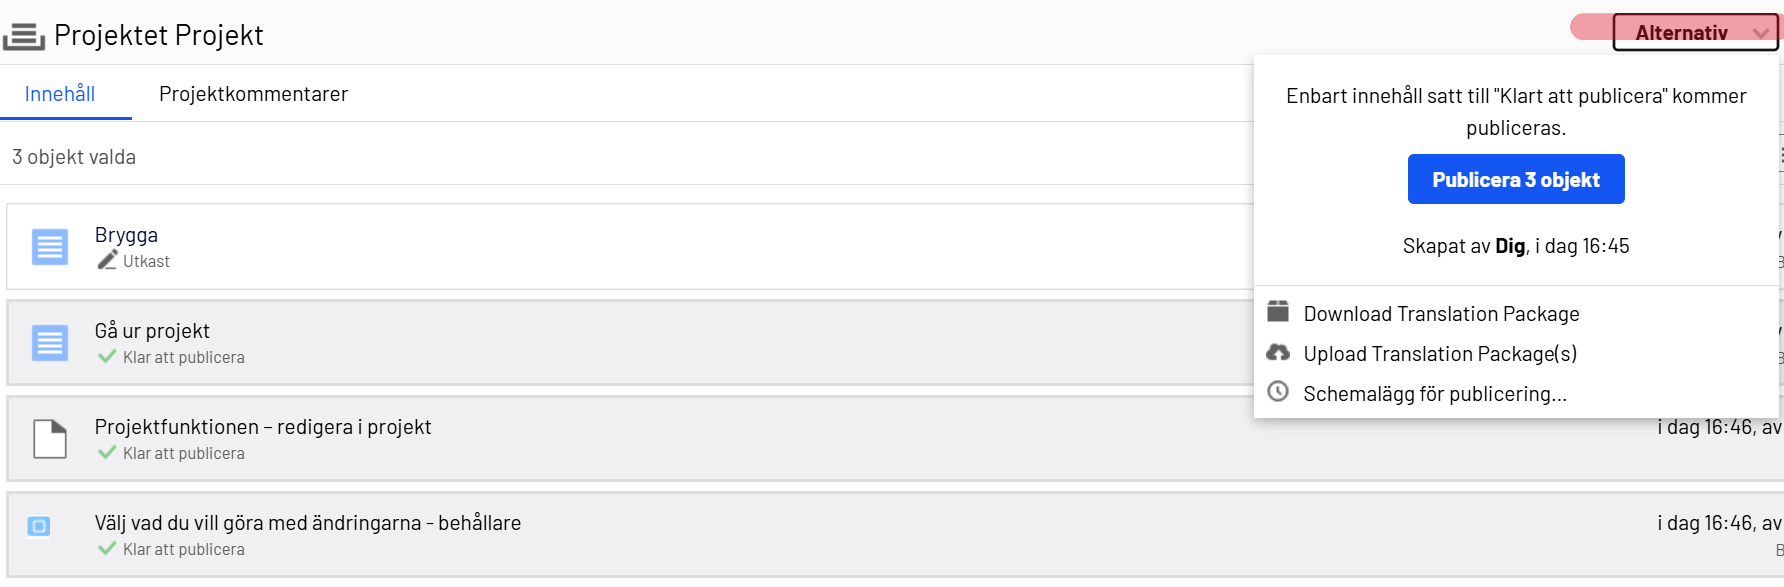Click the container block icon for behållare
1784x587 pixels.
(x=39, y=526)
